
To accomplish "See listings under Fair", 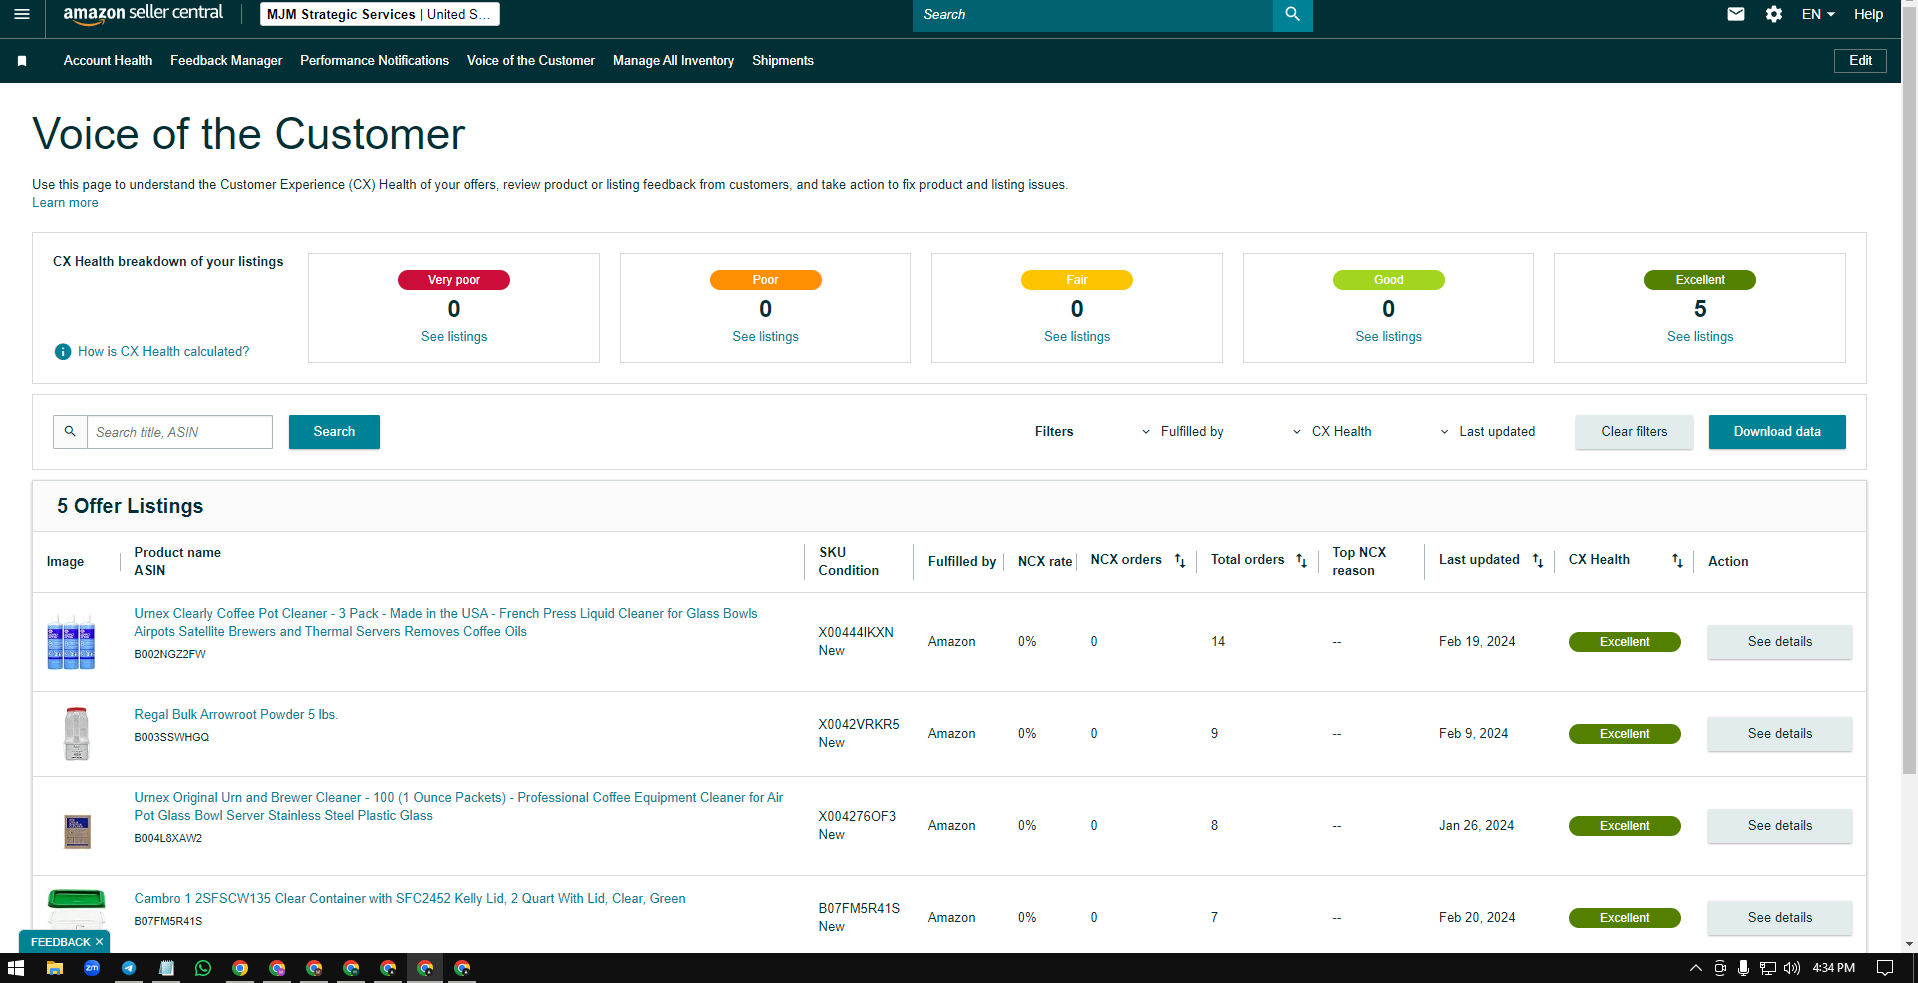I will click(x=1077, y=337).
